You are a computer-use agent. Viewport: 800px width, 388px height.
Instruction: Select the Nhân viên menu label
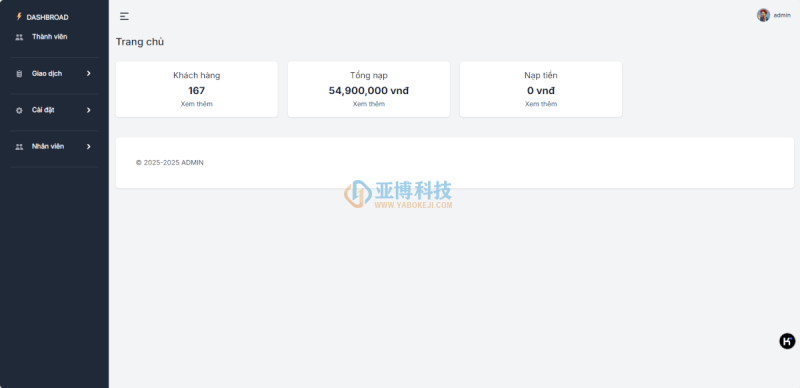[48, 147]
